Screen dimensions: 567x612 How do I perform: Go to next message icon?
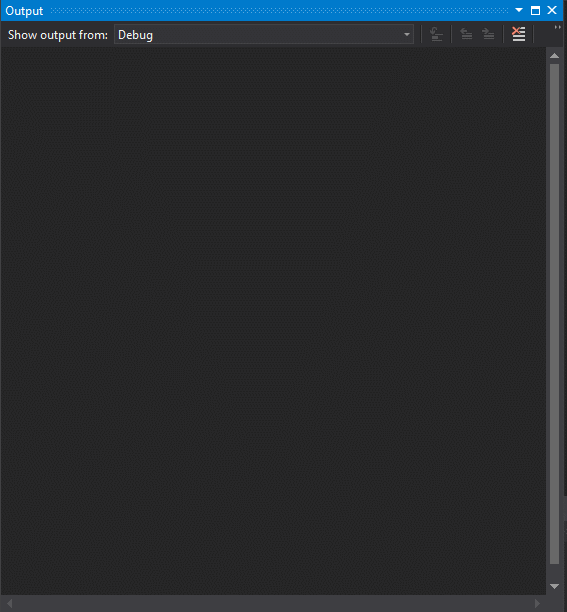[x=488, y=34]
